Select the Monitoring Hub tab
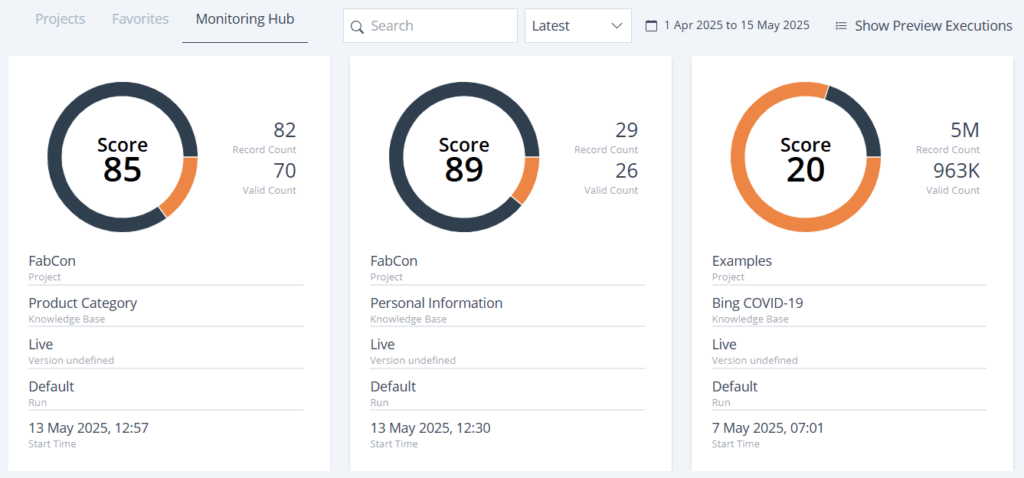Image resolution: width=1024 pixels, height=478 pixels. 245,19
